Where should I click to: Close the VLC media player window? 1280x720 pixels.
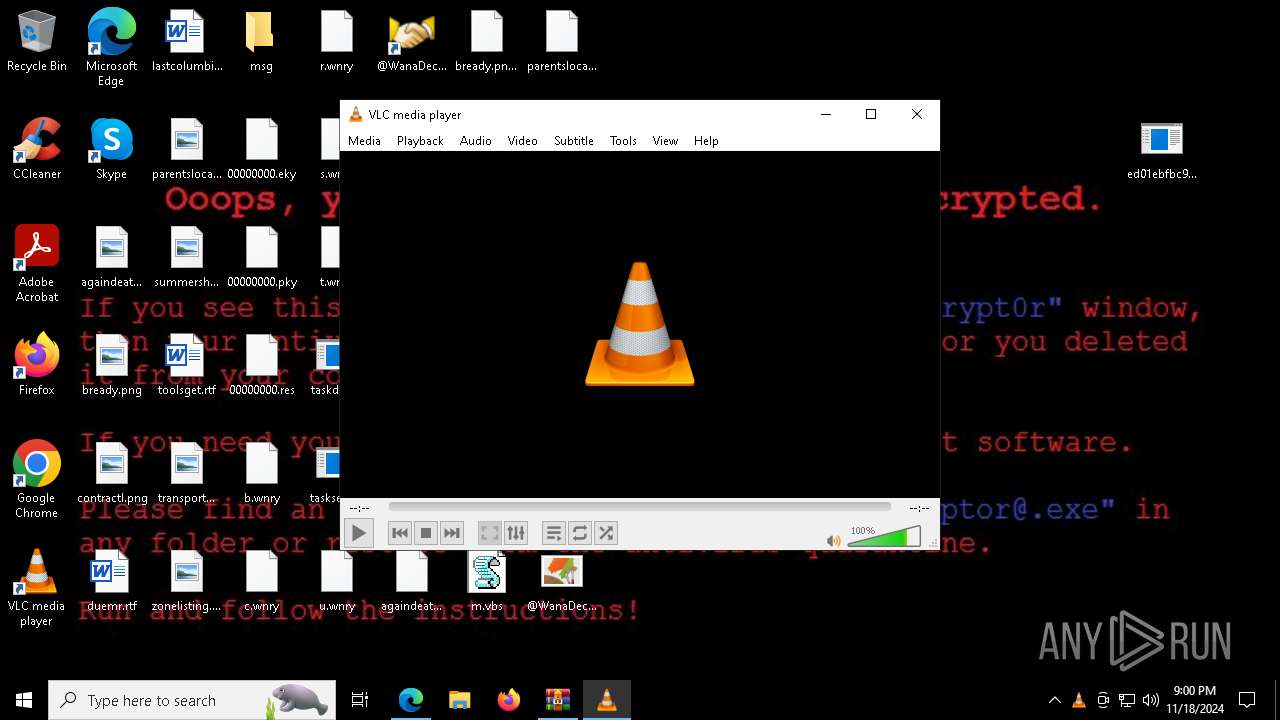(917, 114)
